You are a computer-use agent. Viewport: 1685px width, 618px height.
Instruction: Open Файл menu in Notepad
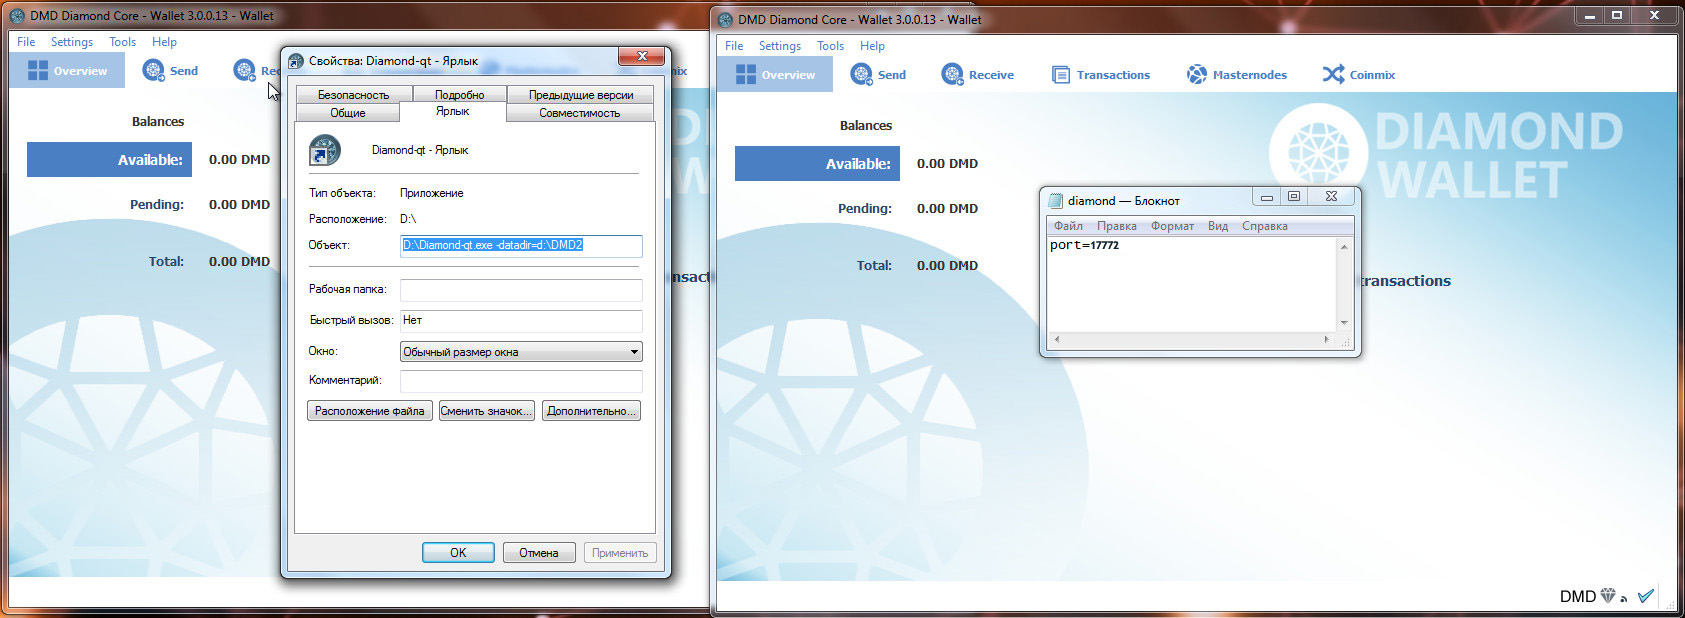pyautogui.click(x=1068, y=226)
